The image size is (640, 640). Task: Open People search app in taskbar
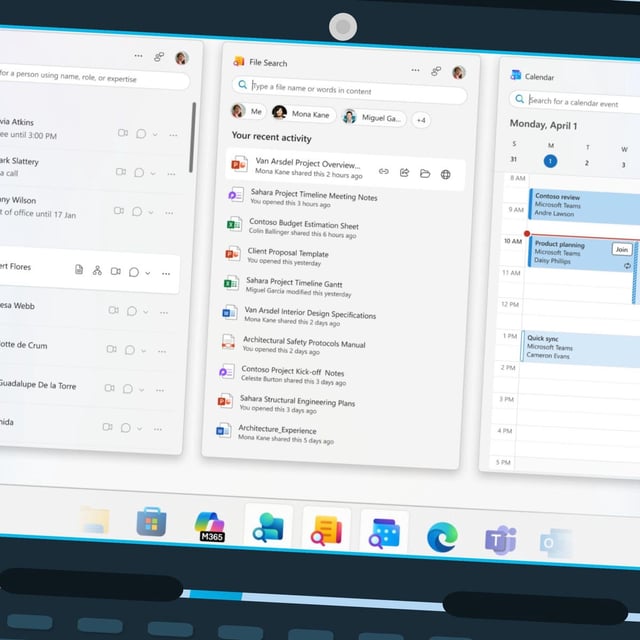pos(268,527)
